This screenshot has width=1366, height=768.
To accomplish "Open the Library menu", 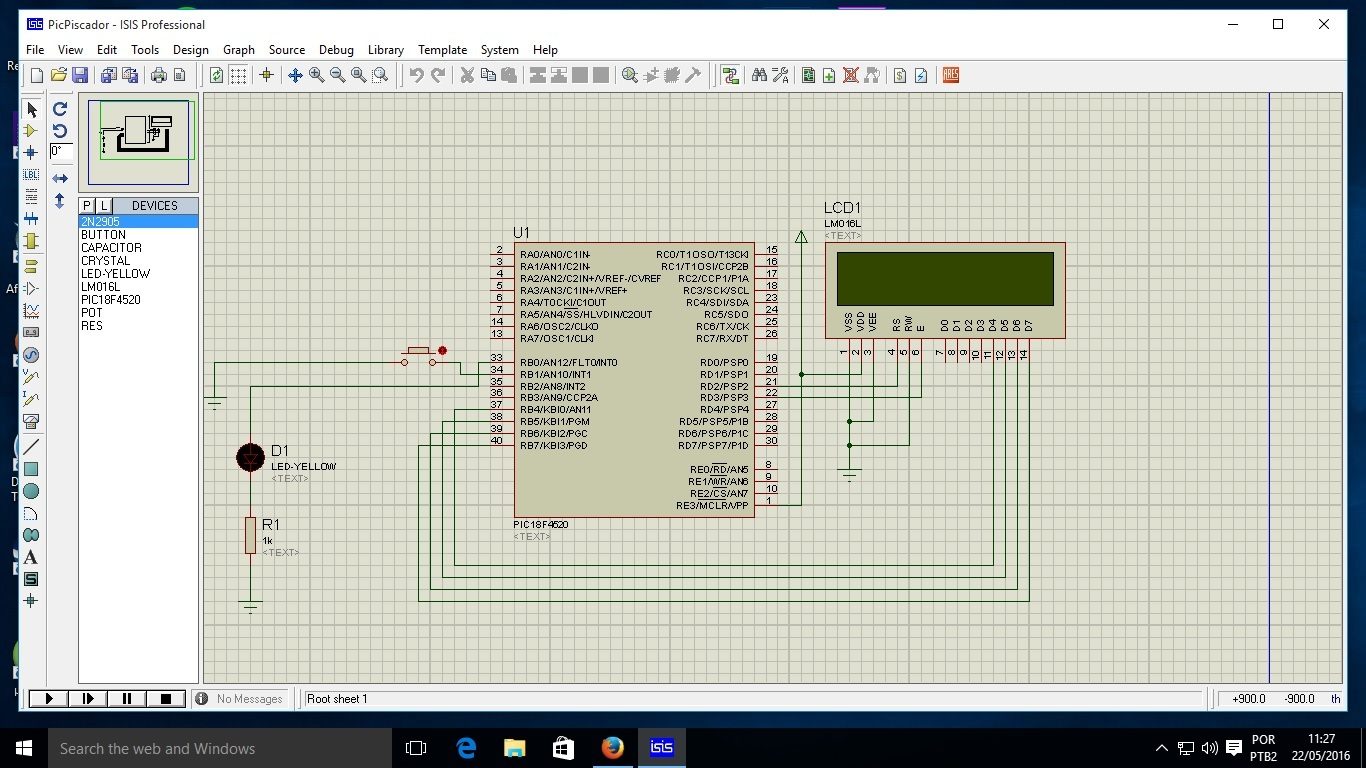I will 386,49.
